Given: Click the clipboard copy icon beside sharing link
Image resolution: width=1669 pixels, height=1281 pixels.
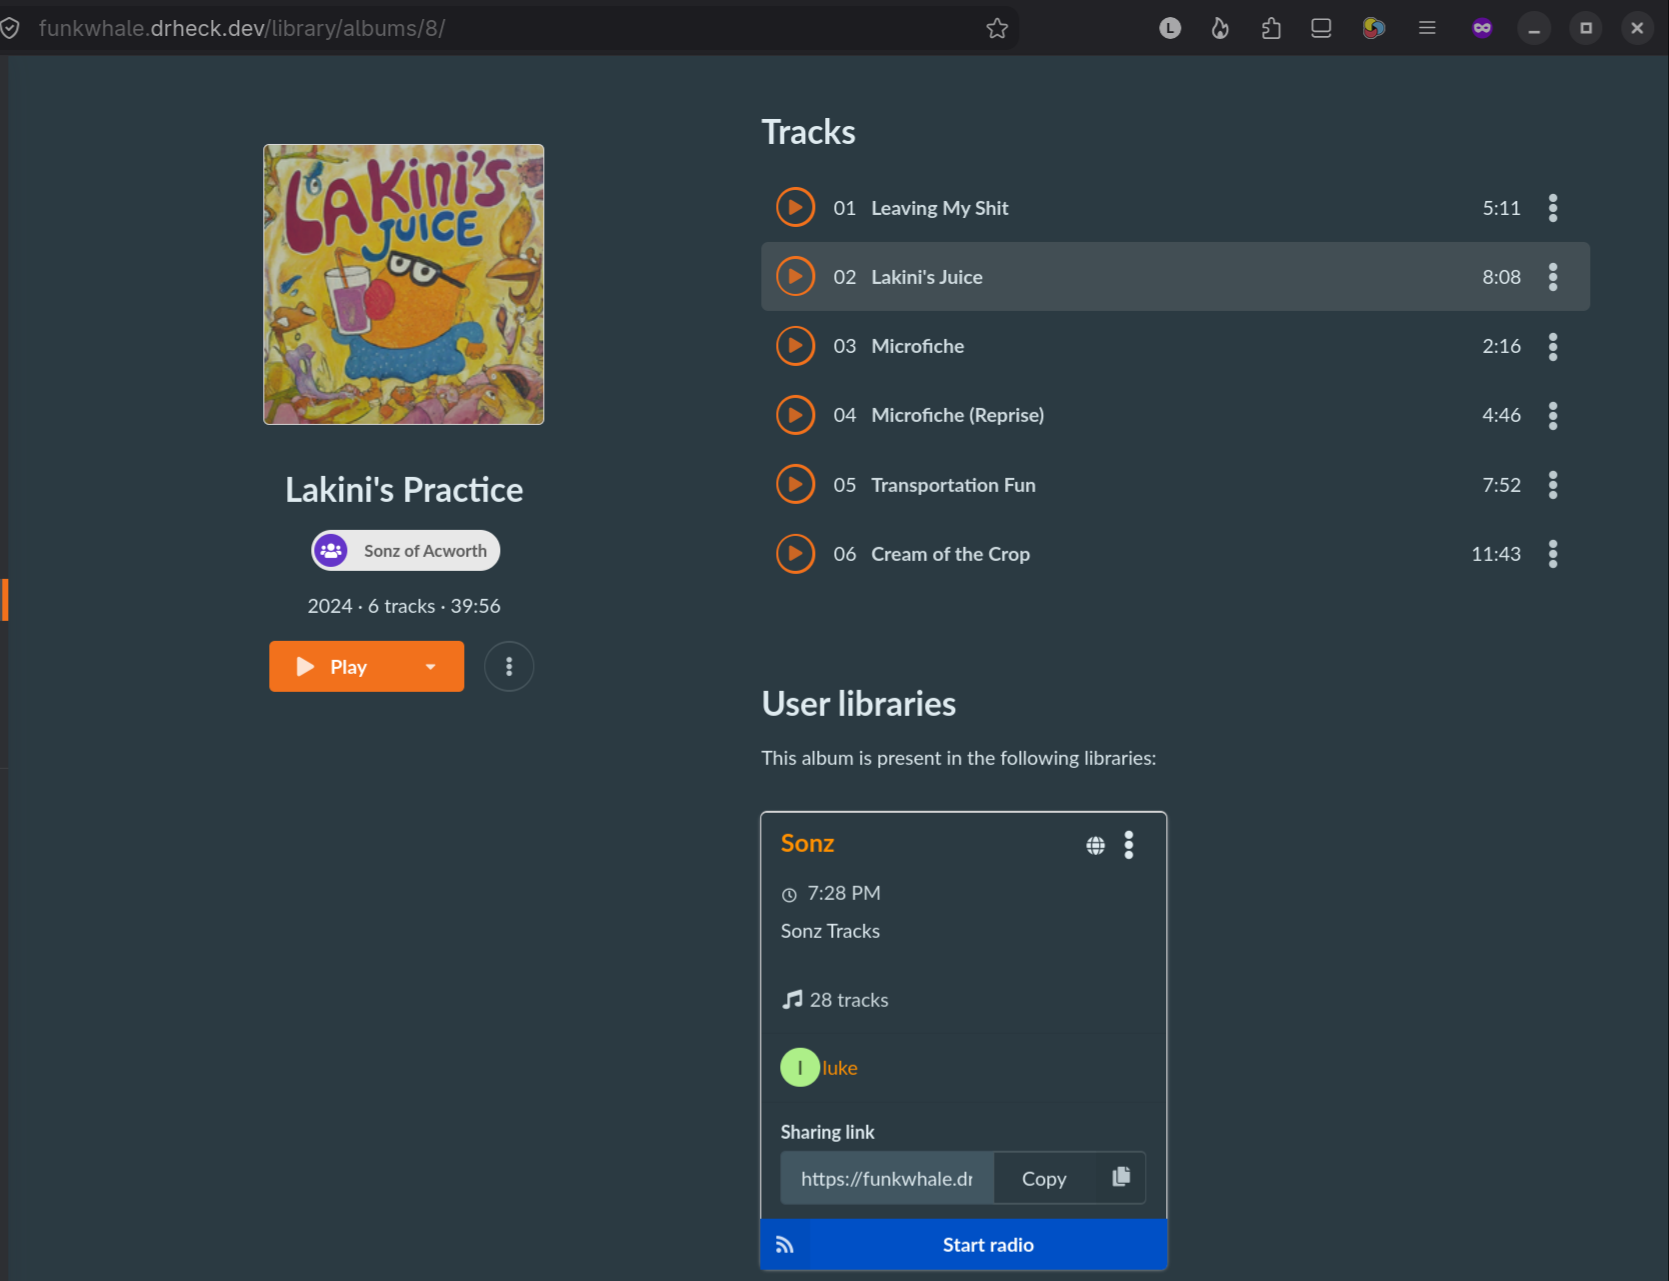Looking at the screenshot, I should (x=1121, y=1177).
